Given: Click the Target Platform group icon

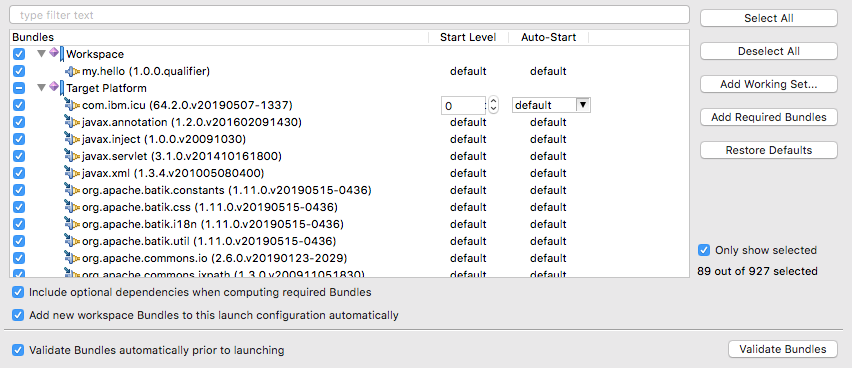Looking at the screenshot, I should [x=56, y=88].
